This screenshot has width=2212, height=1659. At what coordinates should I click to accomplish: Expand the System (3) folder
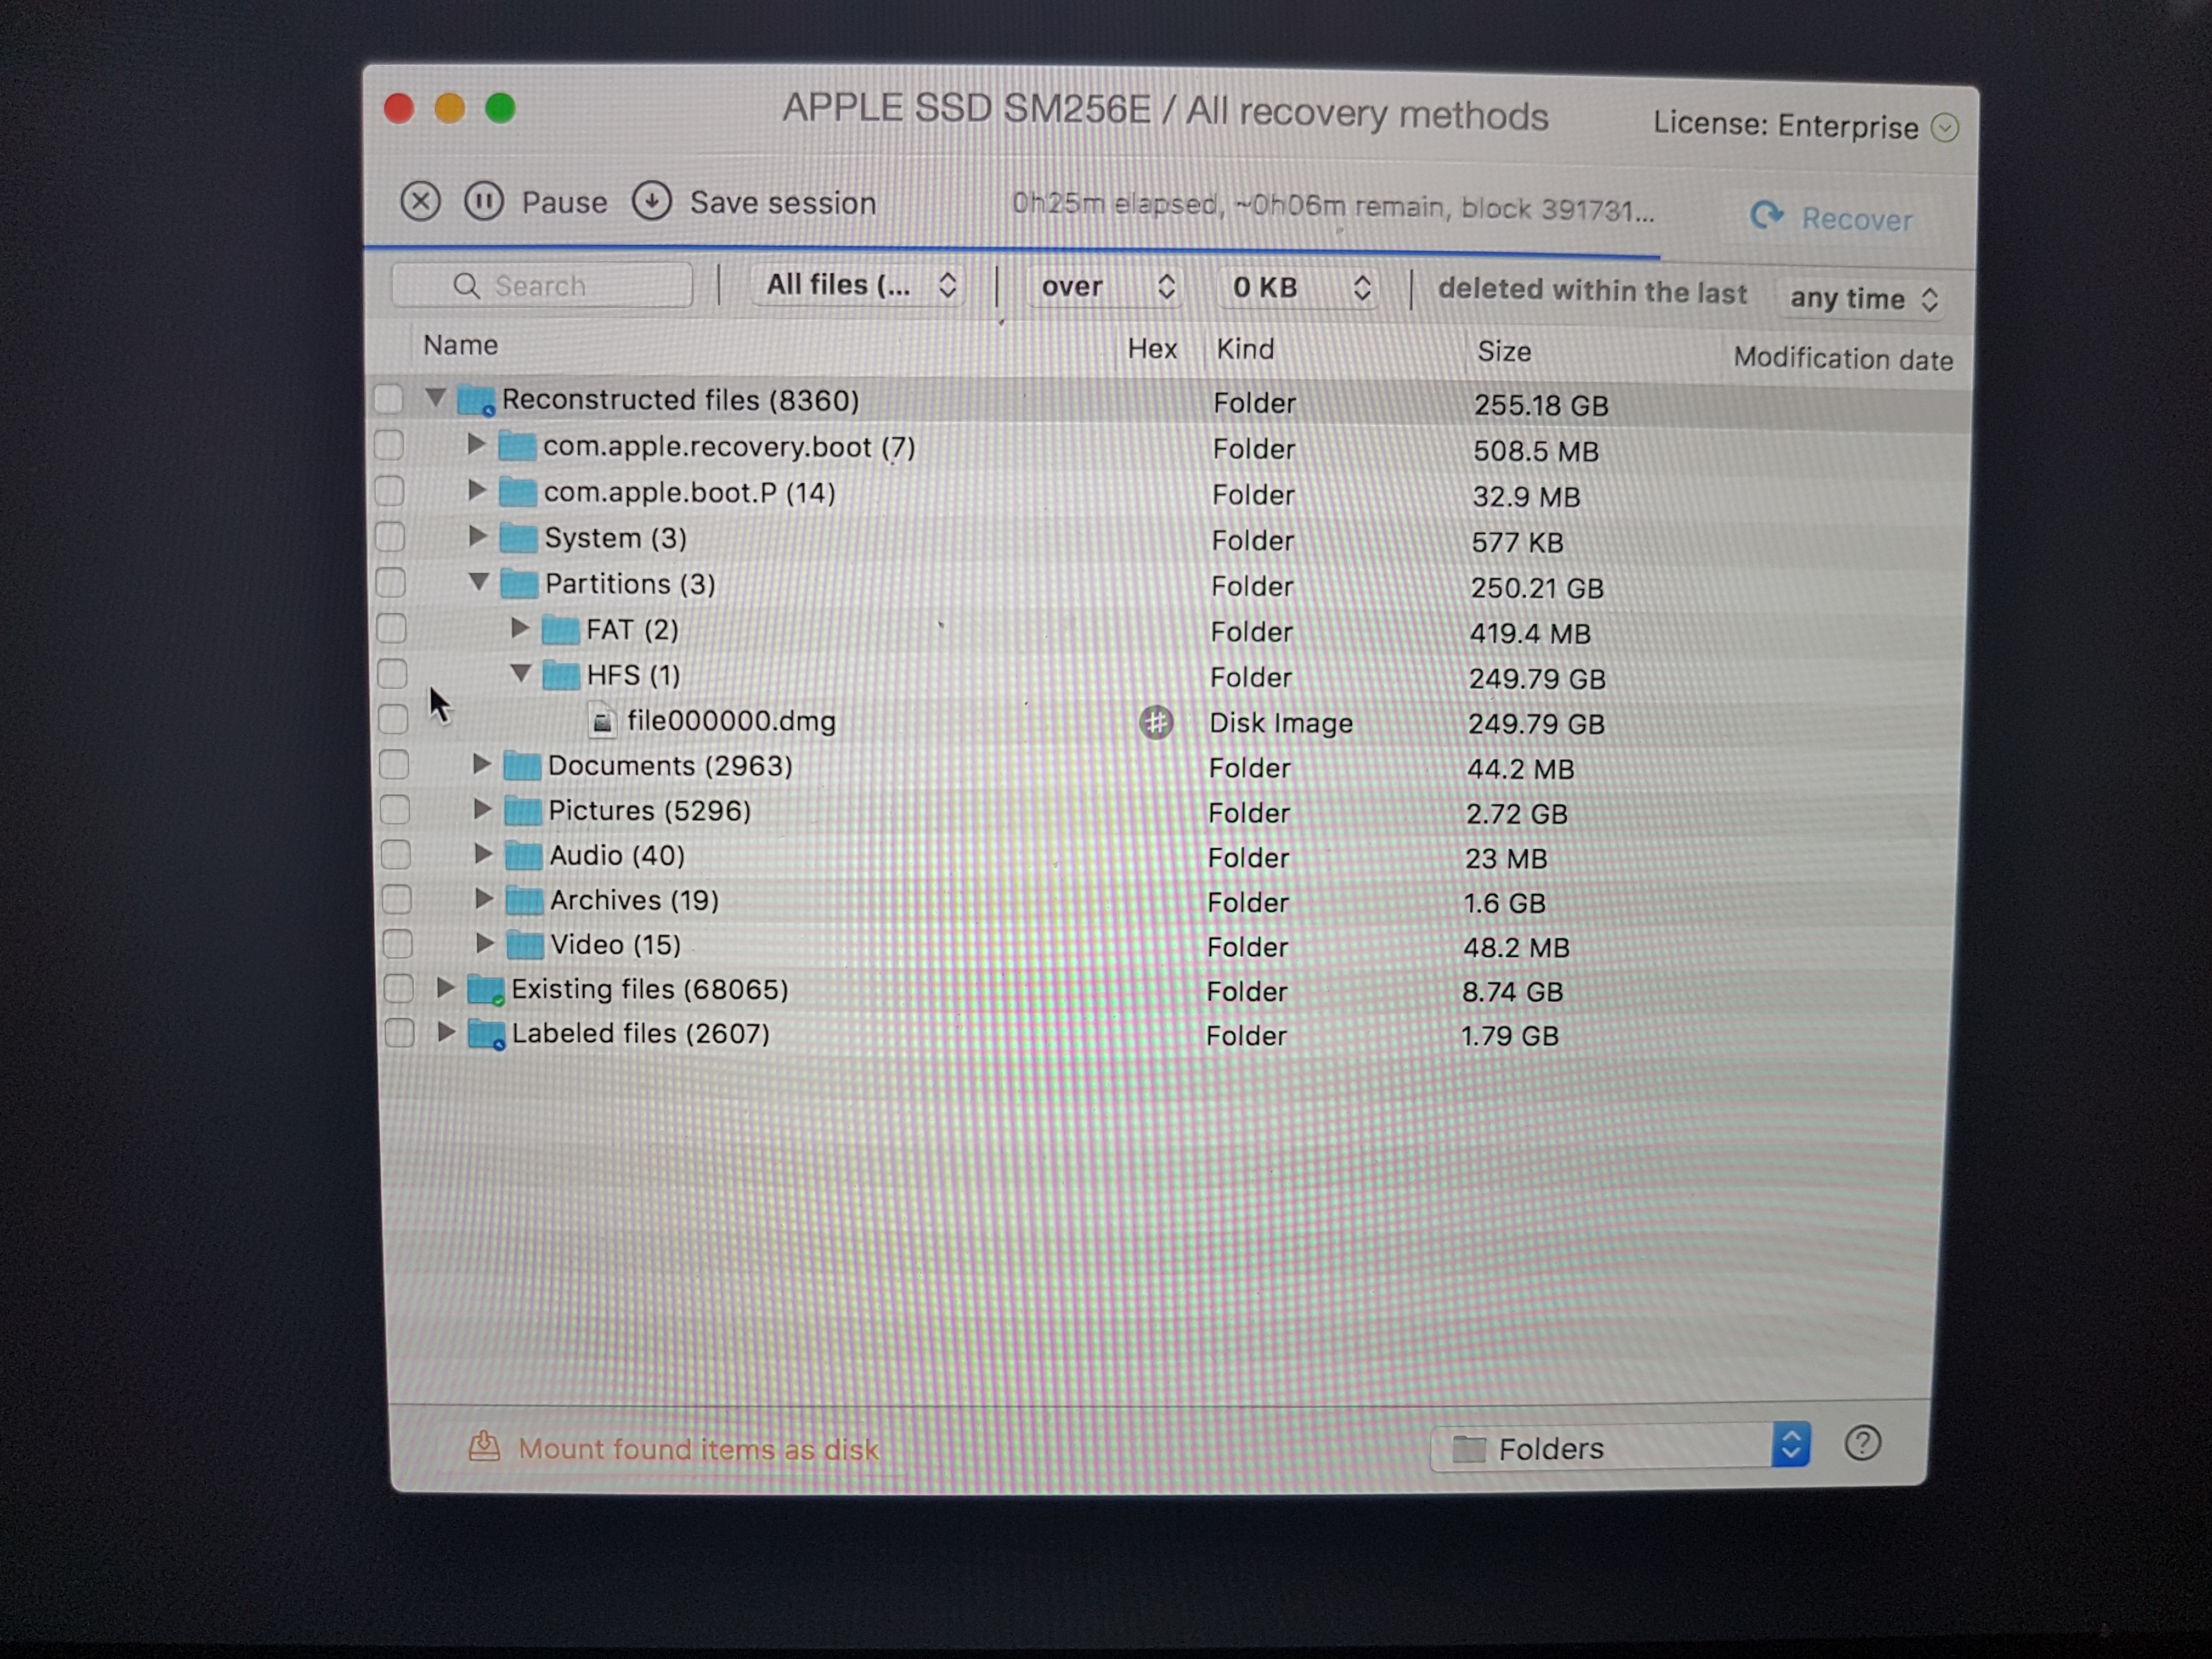tap(478, 536)
